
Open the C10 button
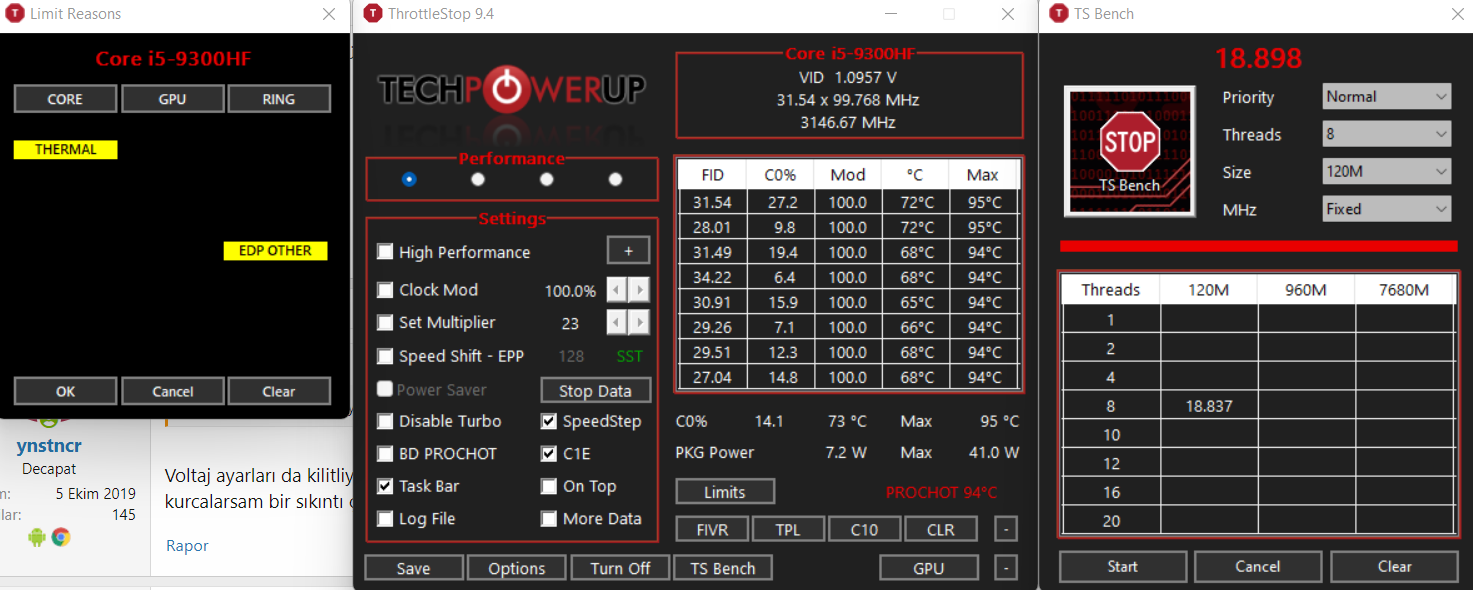point(864,530)
